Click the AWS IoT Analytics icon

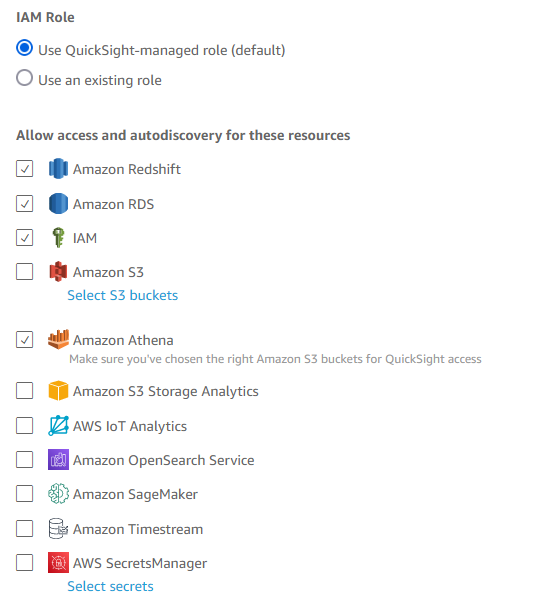click(58, 426)
